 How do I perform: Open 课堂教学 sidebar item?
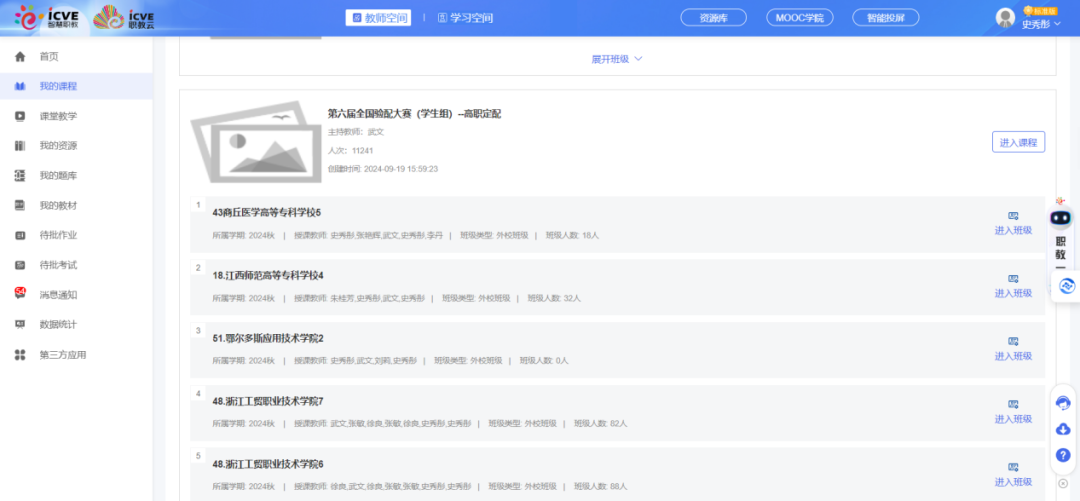pyautogui.click(x=58, y=116)
